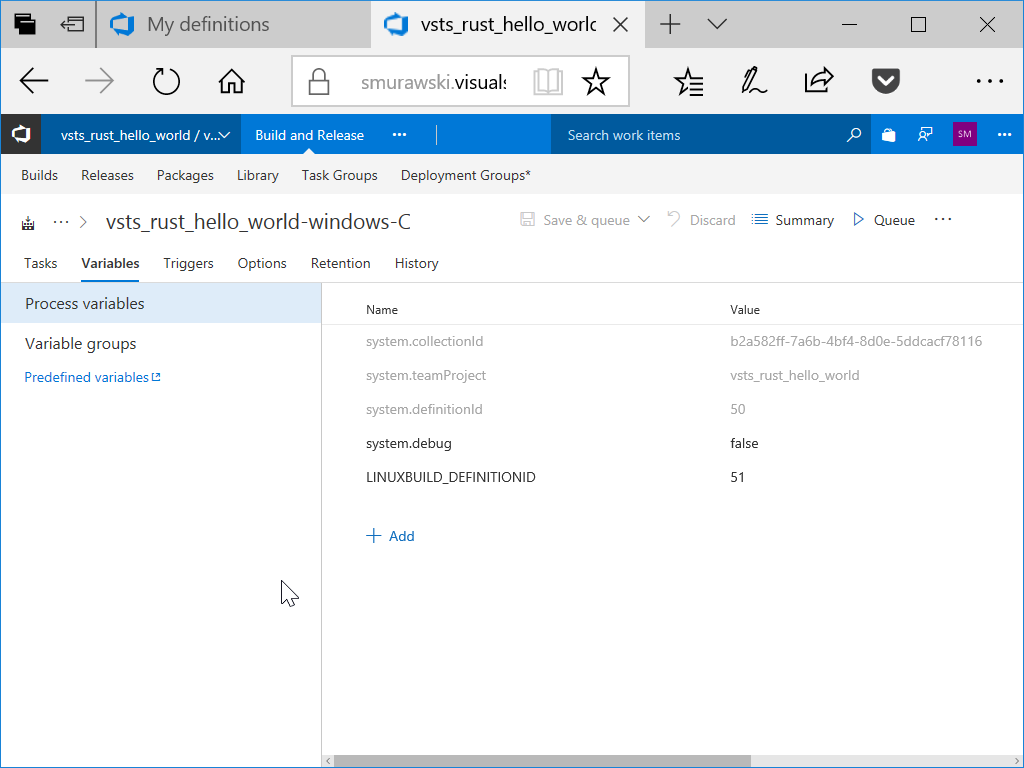Click the Pocket extension icon
Screen dimensions: 1024x768
pos(886,81)
